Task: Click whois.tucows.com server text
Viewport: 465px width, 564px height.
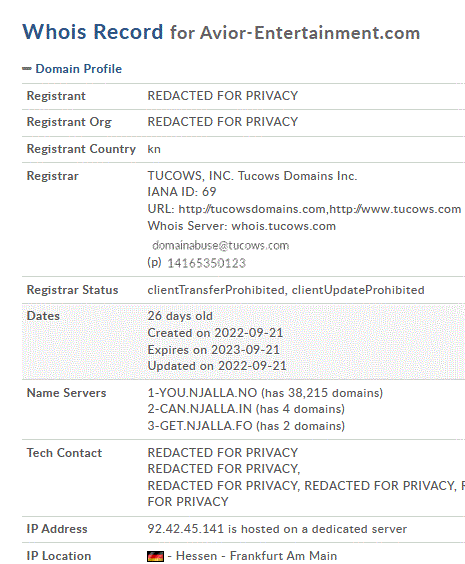Action: (x=283, y=226)
